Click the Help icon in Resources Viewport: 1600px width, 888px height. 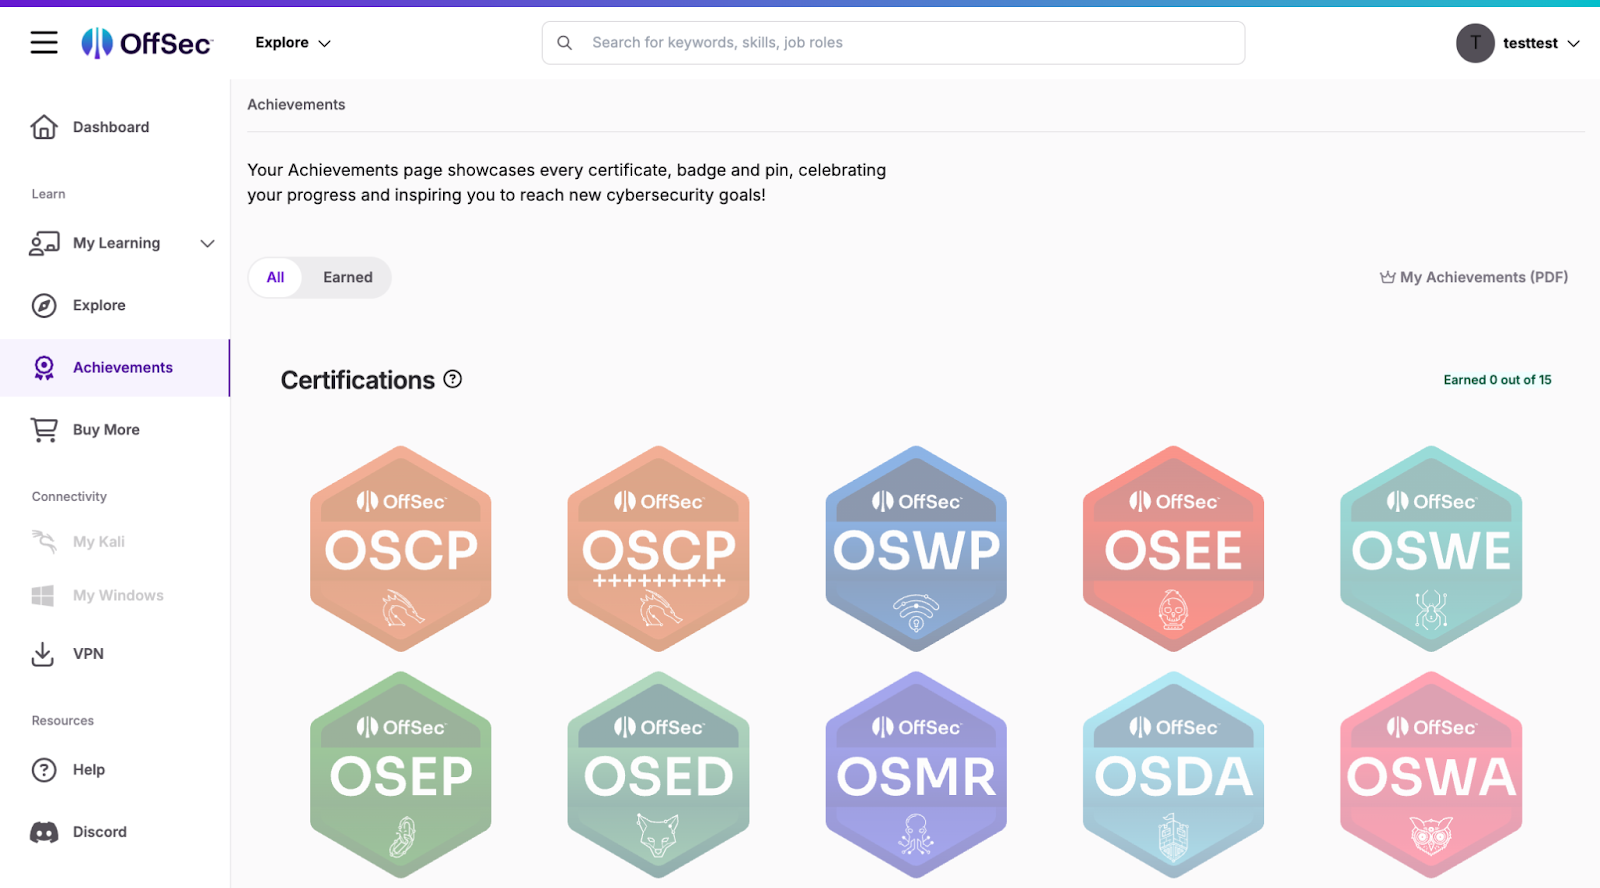pyautogui.click(x=44, y=770)
